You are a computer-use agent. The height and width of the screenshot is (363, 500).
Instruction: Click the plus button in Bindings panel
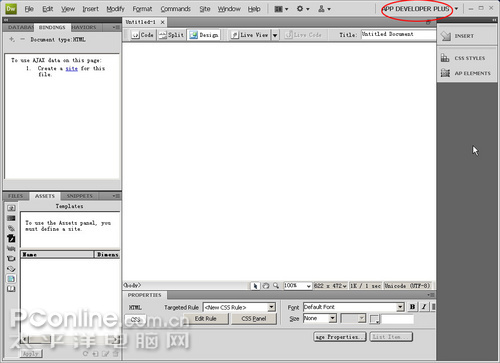click(12, 39)
